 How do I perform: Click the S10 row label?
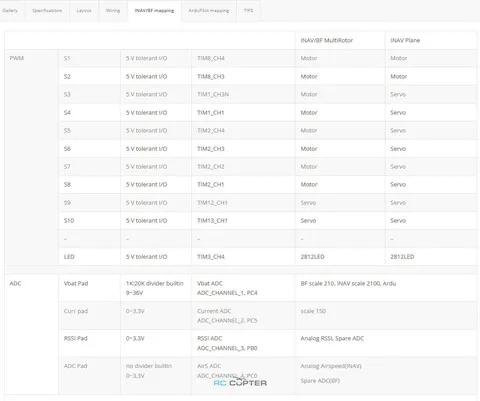click(69, 221)
